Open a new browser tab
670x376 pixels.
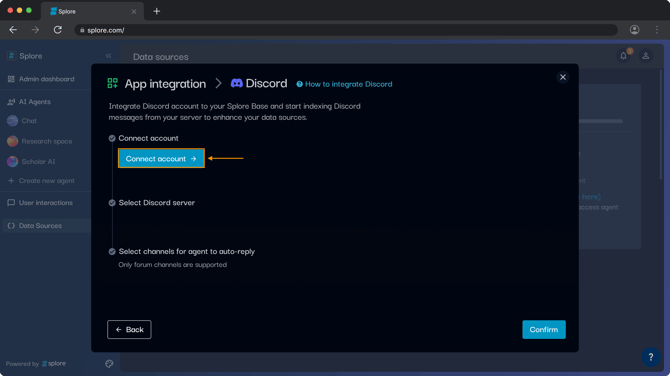pos(157,11)
